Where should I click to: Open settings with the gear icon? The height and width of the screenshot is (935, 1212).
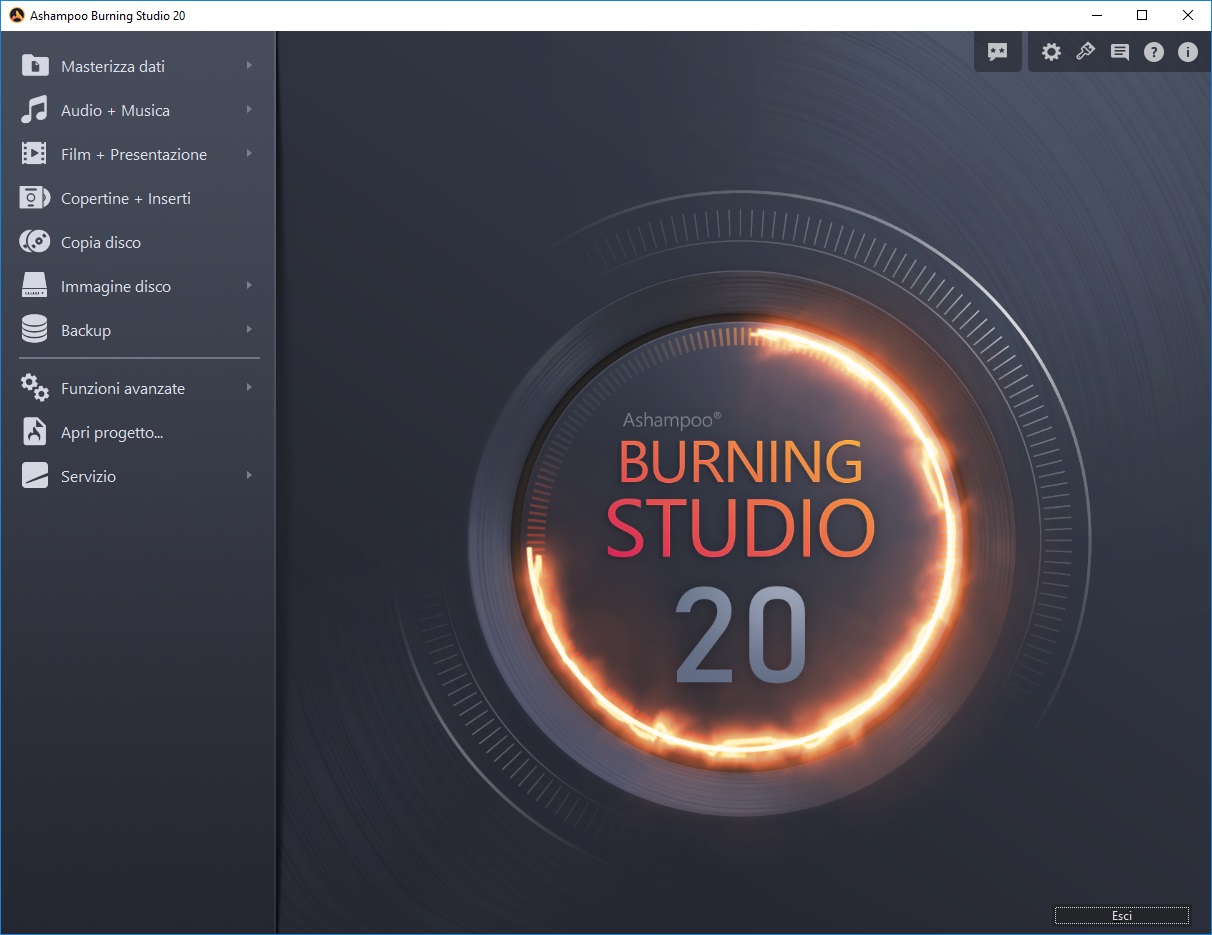1051,52
